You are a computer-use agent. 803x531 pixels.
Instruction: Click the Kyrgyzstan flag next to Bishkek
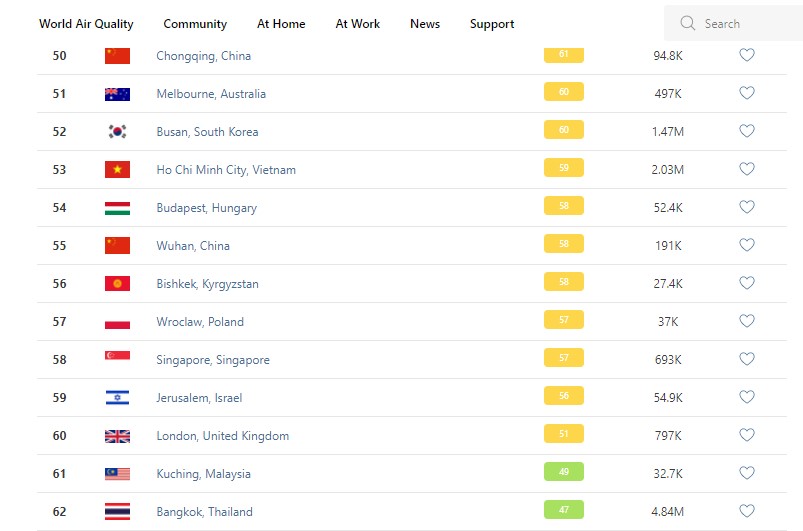(117, 284)
